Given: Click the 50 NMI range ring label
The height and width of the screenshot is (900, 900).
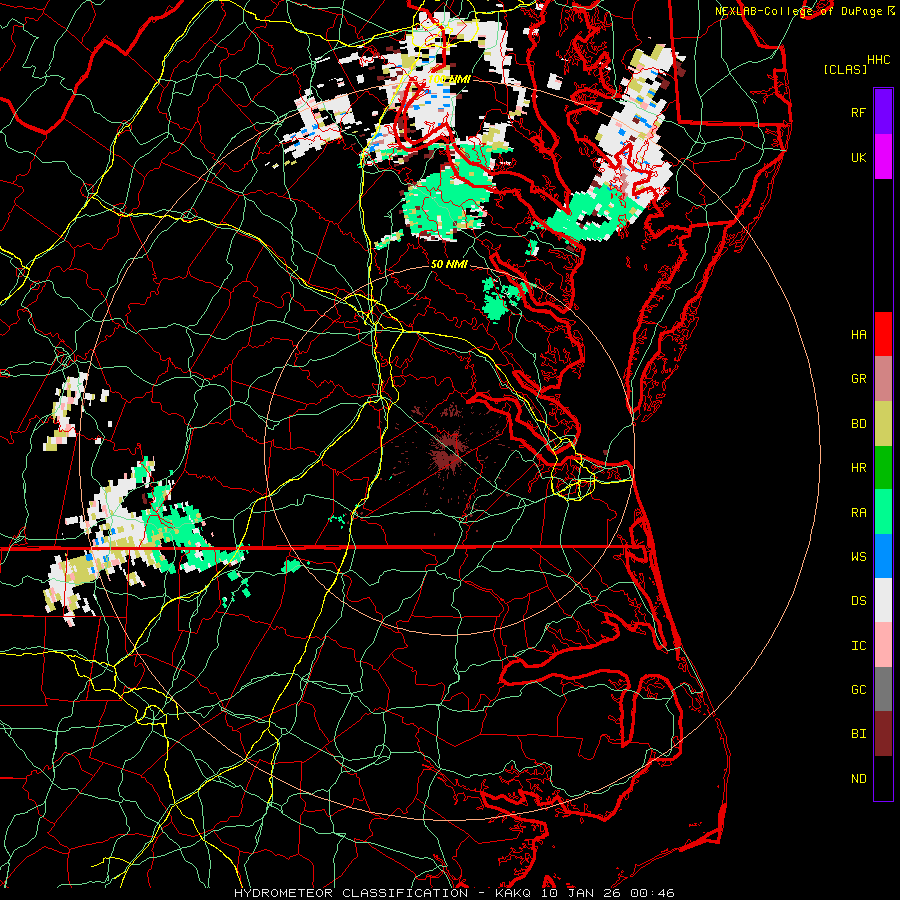Looking at the screenshot, I should (449, 264).
